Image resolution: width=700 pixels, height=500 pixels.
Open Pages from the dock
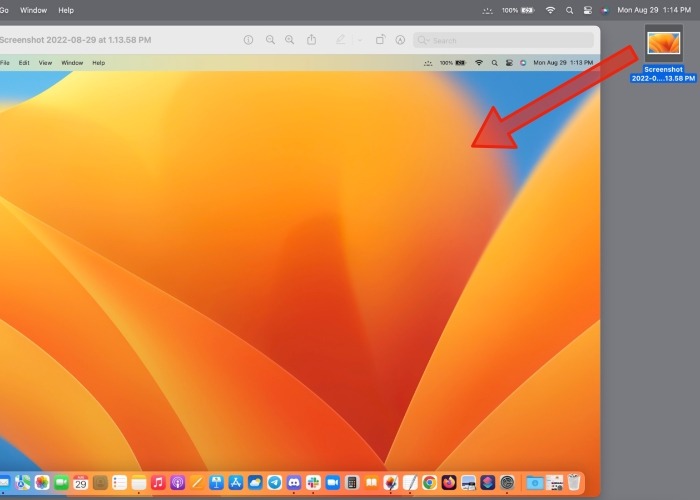197,483
